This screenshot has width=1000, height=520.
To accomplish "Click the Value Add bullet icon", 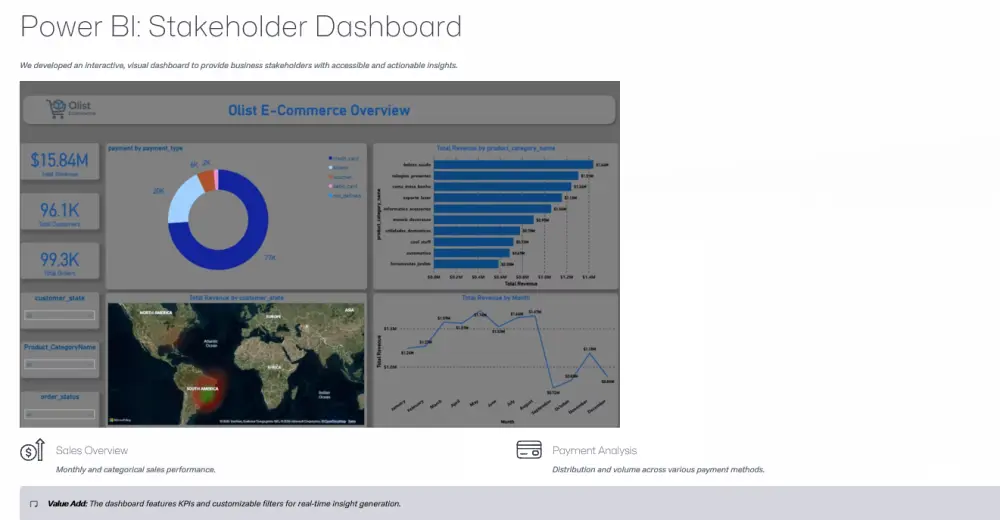I will [34, 504].
